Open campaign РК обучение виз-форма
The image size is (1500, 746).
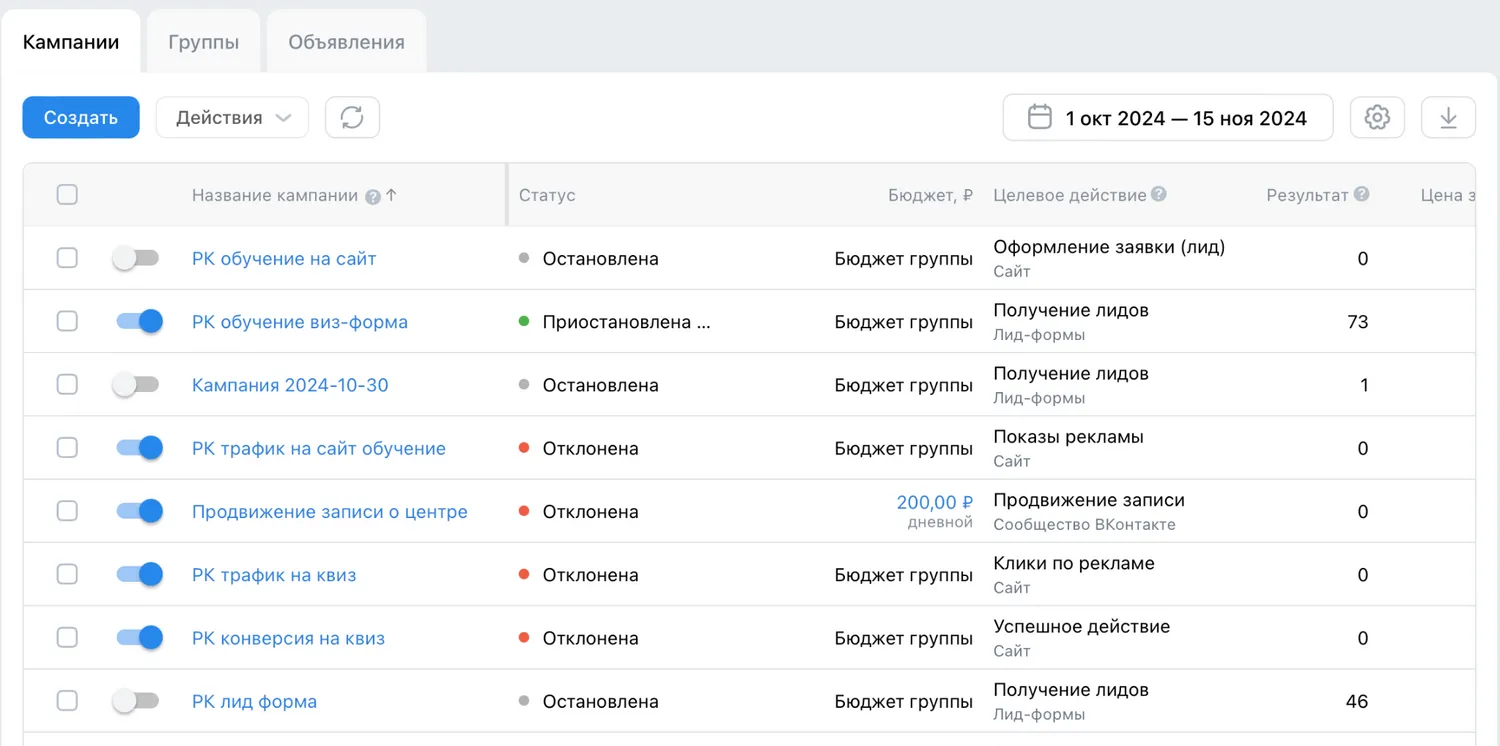tap(300, 322)
